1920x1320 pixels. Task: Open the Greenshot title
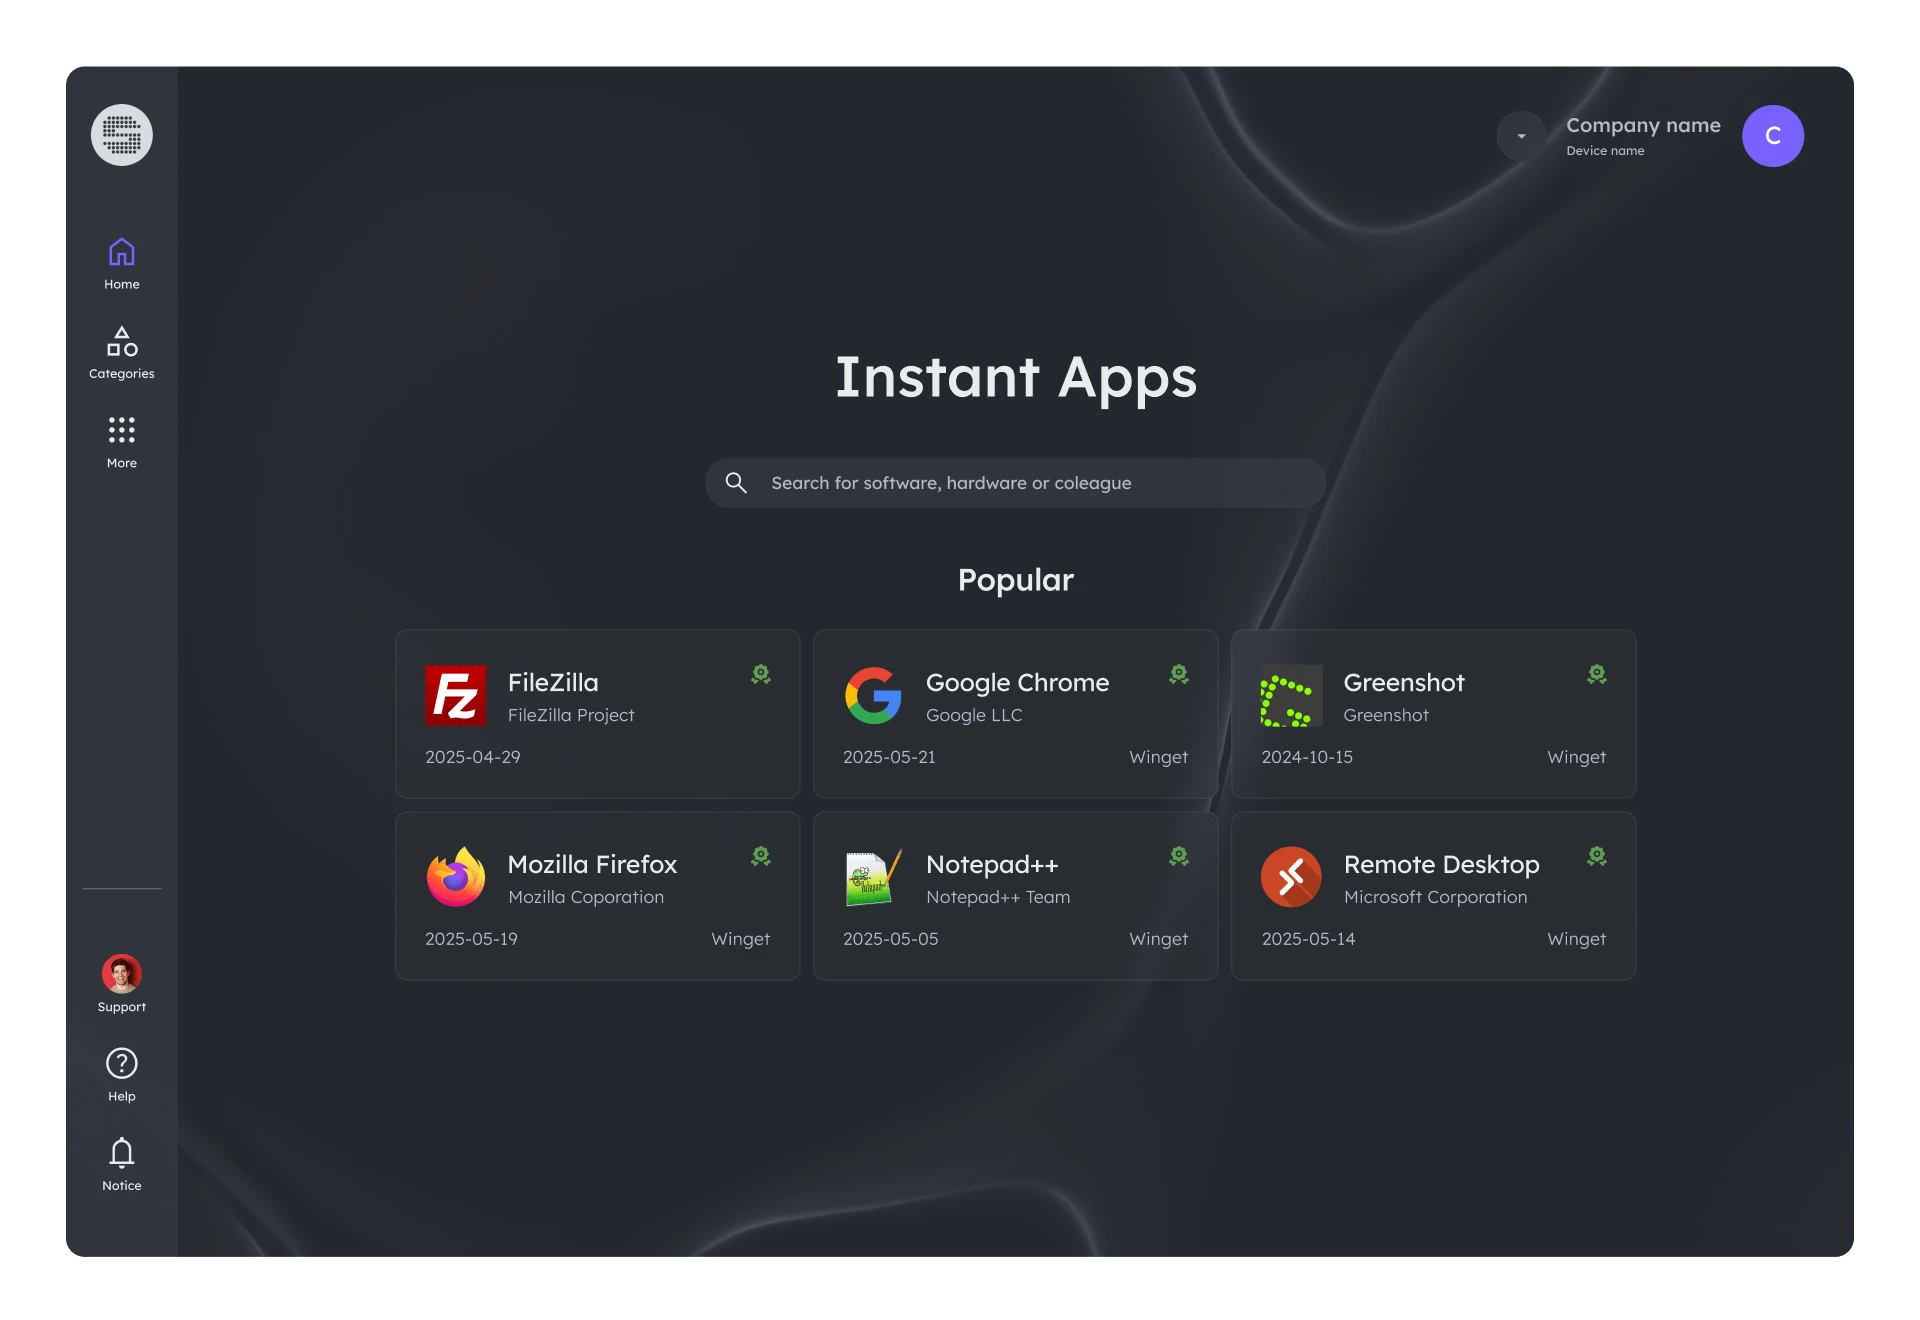[1404, 683]
